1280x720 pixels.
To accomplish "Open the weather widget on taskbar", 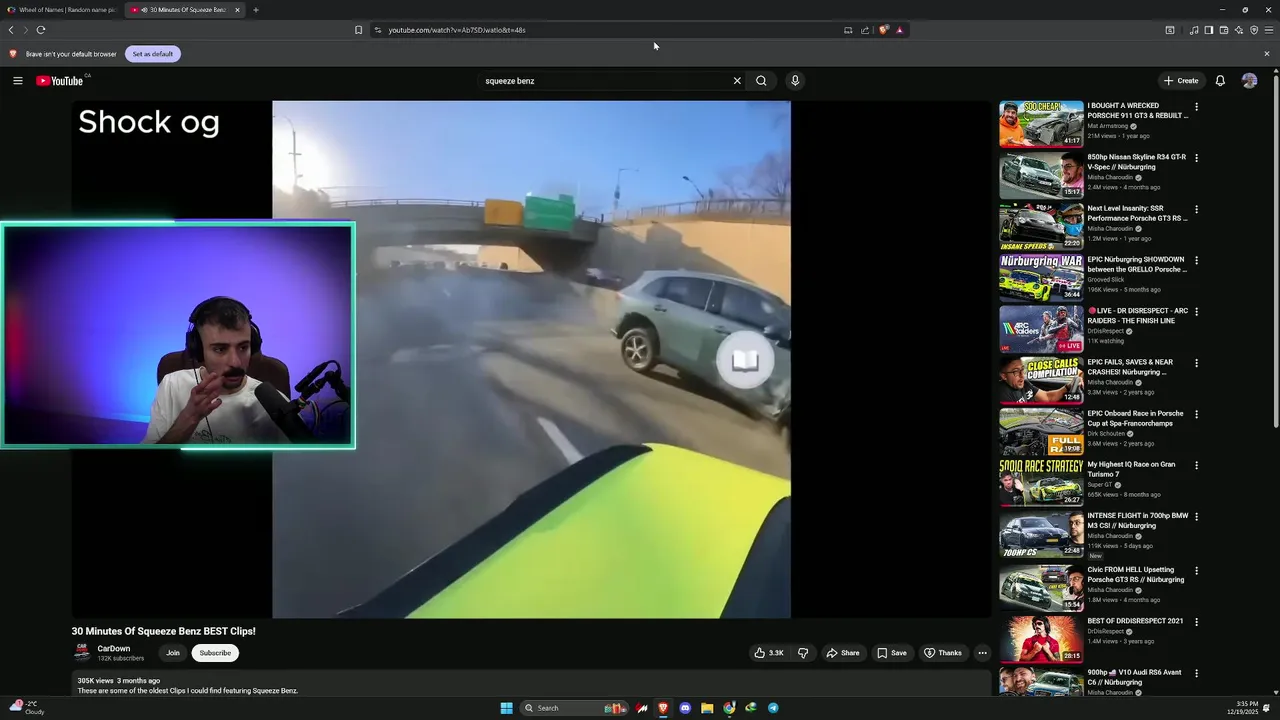I will pos(26,708).
